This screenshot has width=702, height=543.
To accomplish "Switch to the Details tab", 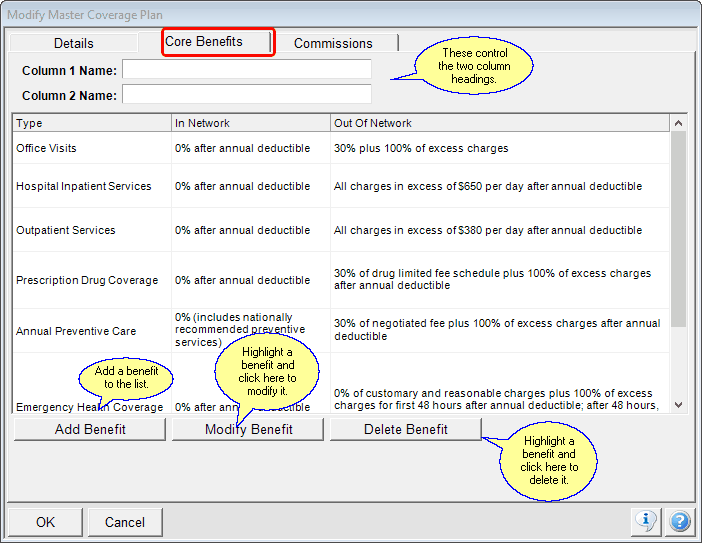I will pos(73,43).
